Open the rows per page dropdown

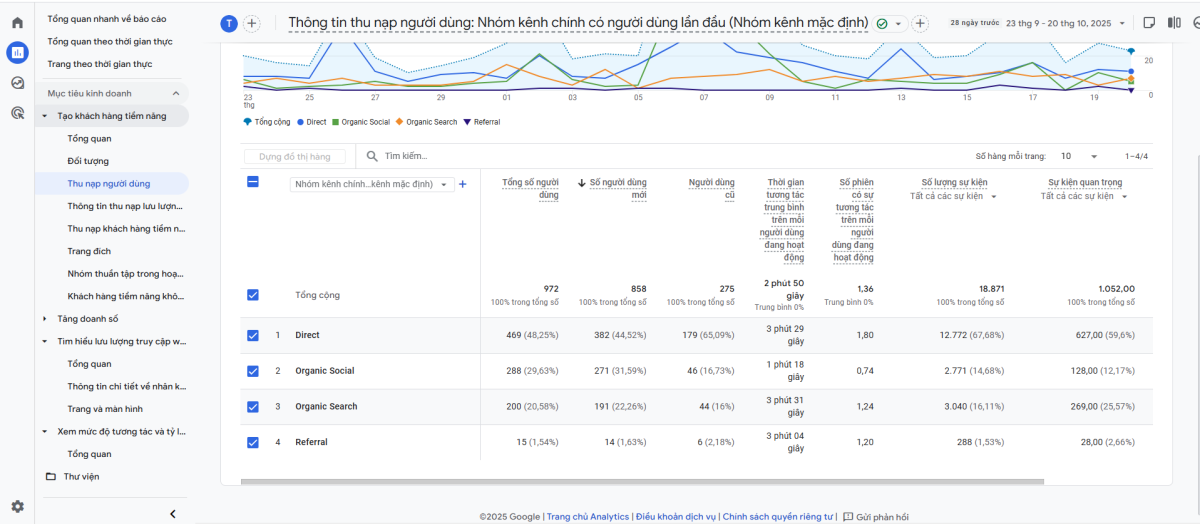pyautogui.click(x=1079, y=157)
